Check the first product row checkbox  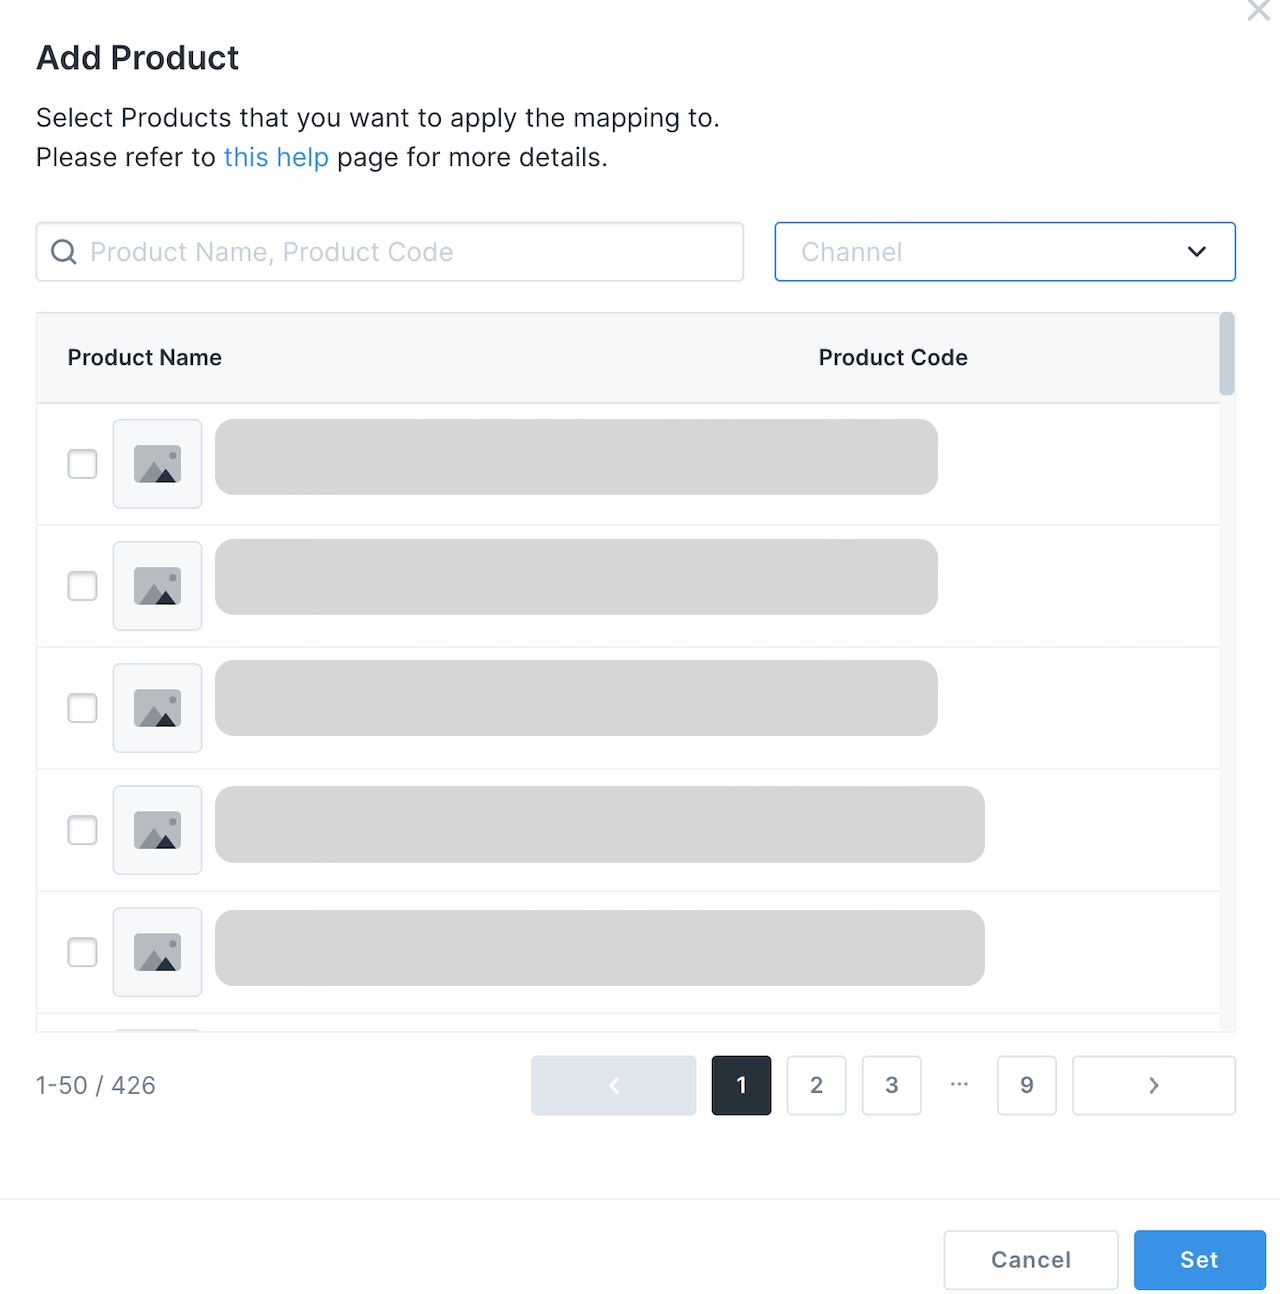pyautogui.click(x=82, y=464)
